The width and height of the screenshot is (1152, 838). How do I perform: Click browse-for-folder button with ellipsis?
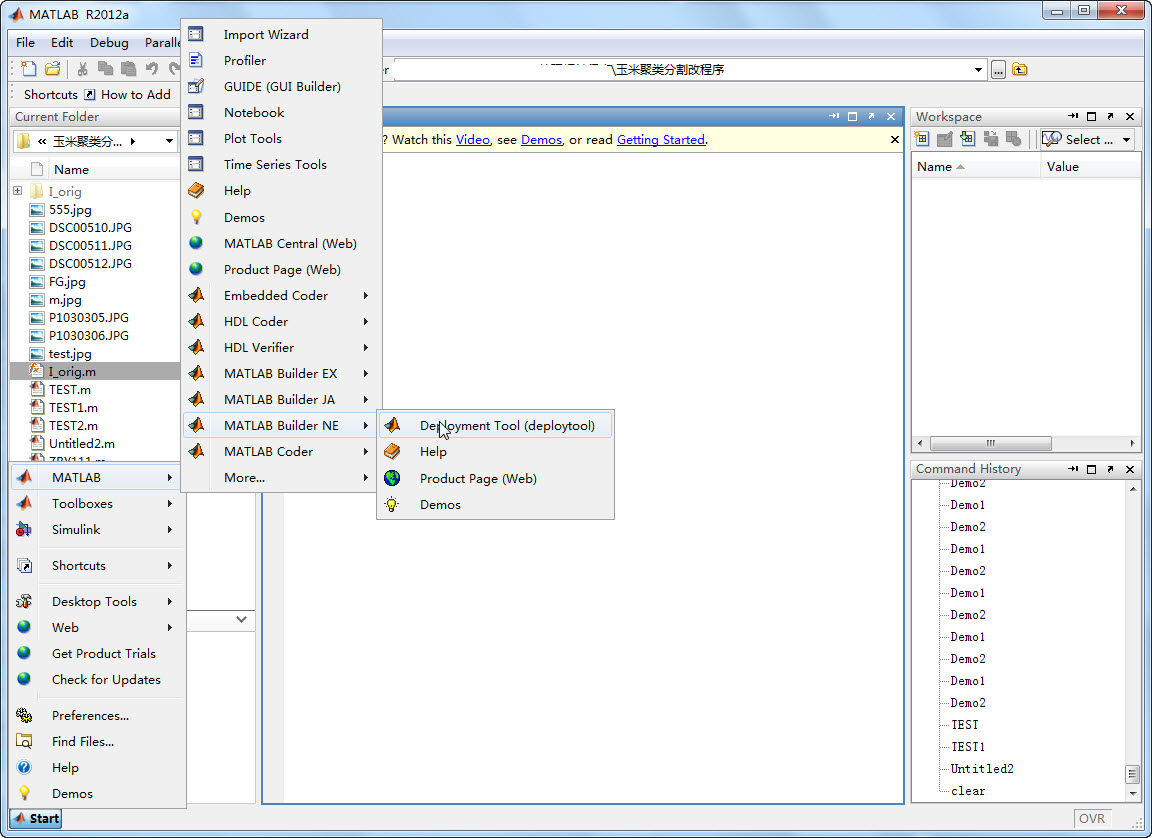pyautogui.click(x=998, y=70)
